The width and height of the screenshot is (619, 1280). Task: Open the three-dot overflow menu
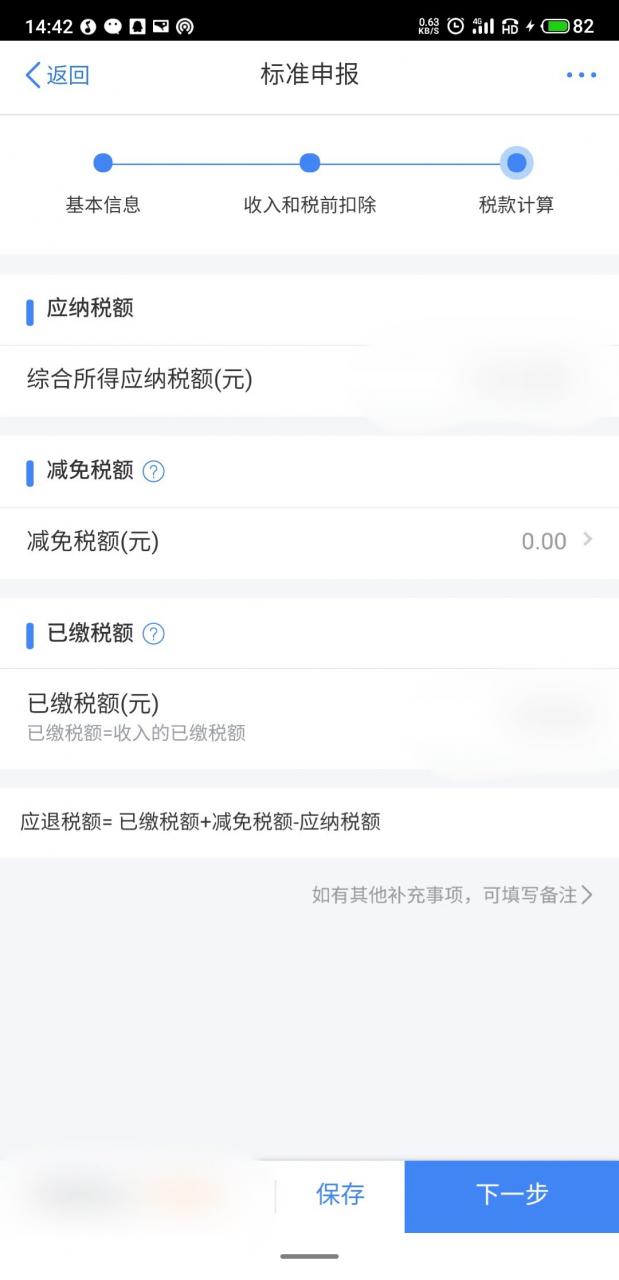pyautogui.click(x=582, y=75)
